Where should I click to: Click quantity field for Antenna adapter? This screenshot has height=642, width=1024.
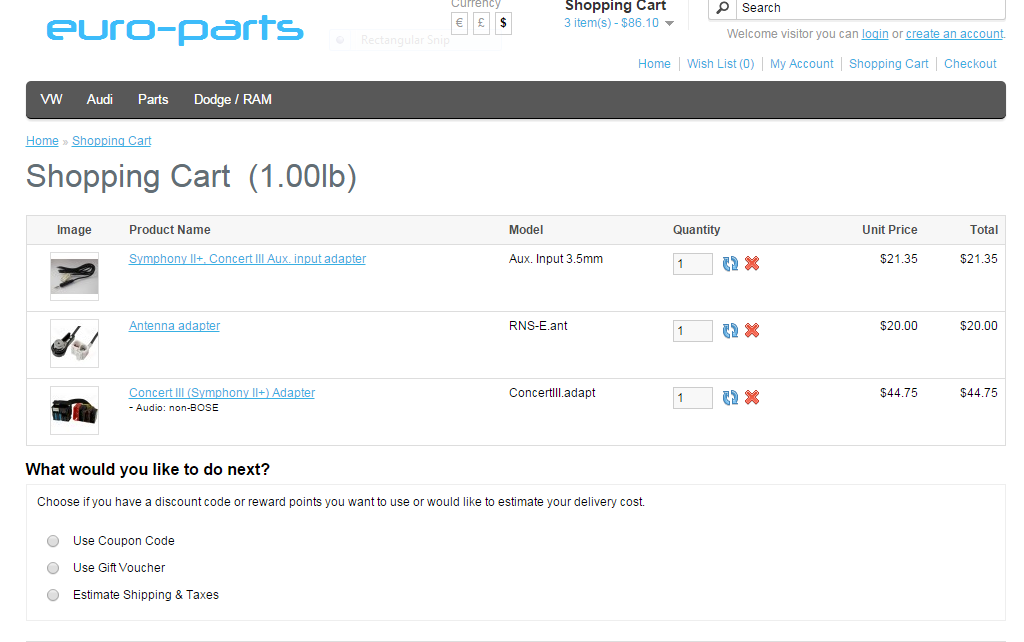point(693,330)
